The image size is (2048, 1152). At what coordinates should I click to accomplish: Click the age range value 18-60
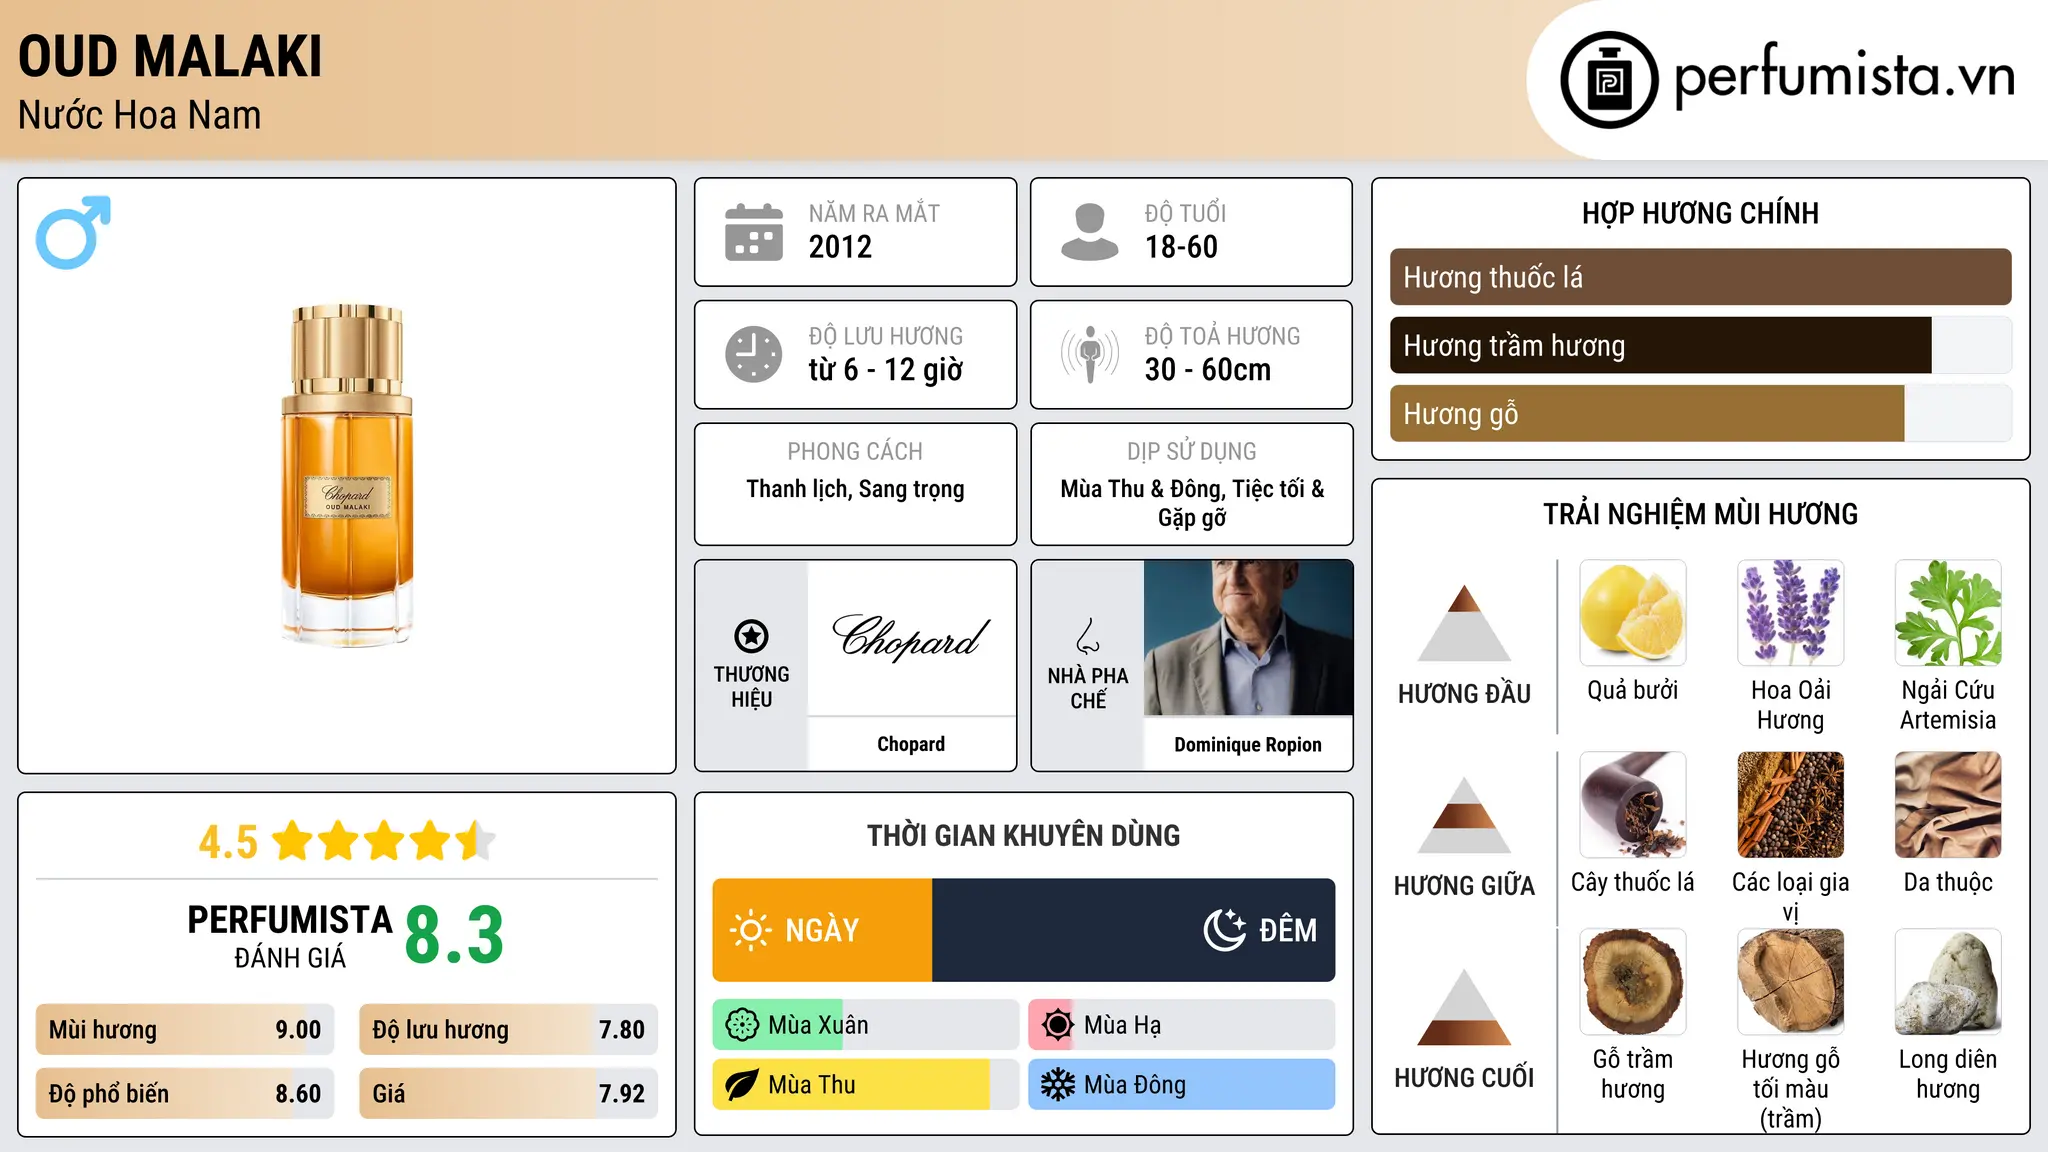(1181, 247)
